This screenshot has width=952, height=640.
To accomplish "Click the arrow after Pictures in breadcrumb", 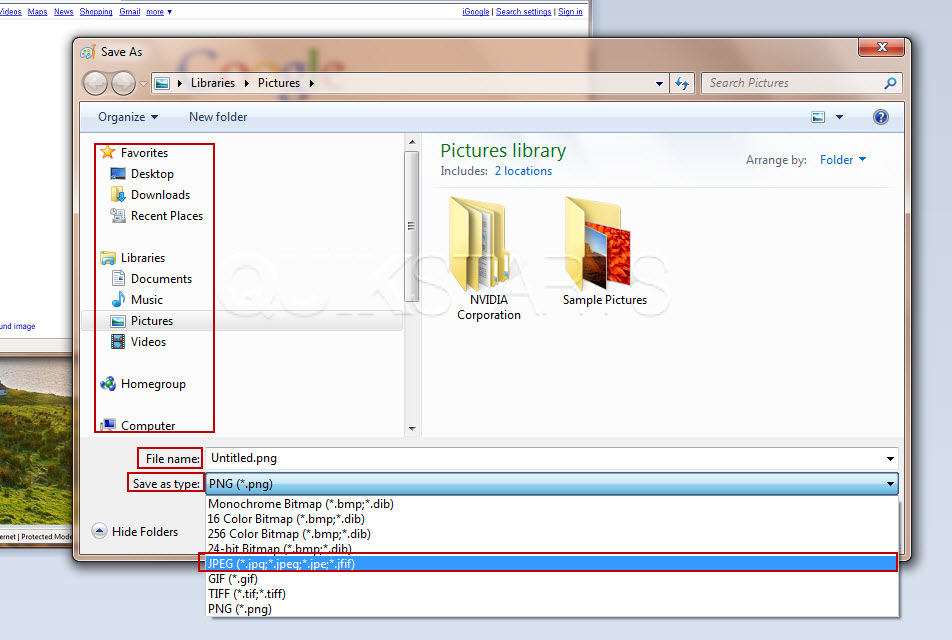I will (x=311, y=83).
